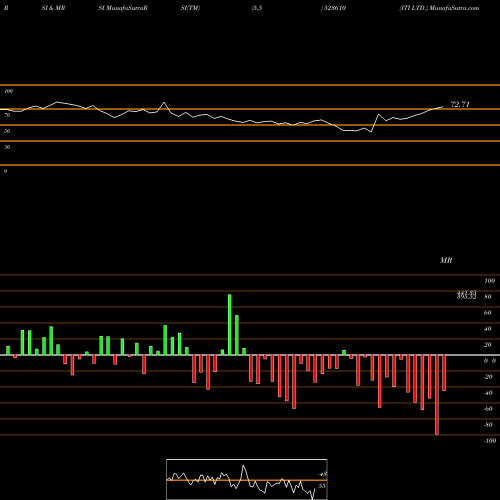This screenshot has height=500, width=500.
Task: Click the MR axis label -20
Action: tap(488, 377)
